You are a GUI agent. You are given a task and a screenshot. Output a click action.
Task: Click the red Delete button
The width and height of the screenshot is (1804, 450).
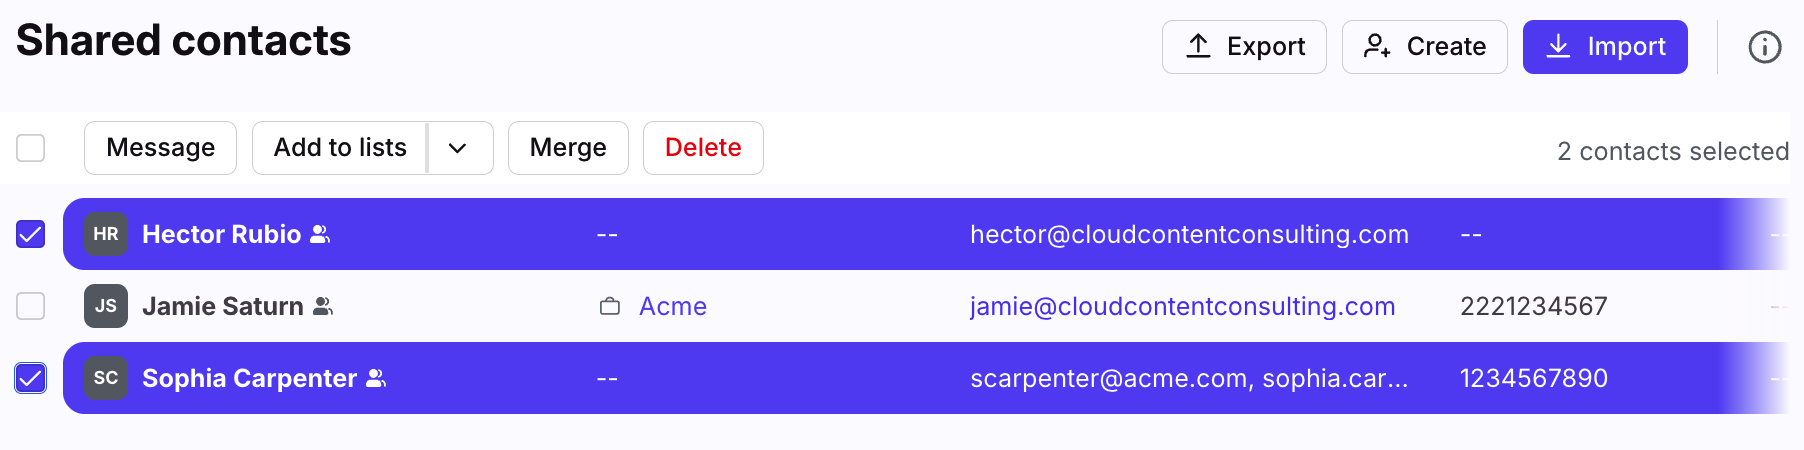pyautogui.click(x=703, y=148)
